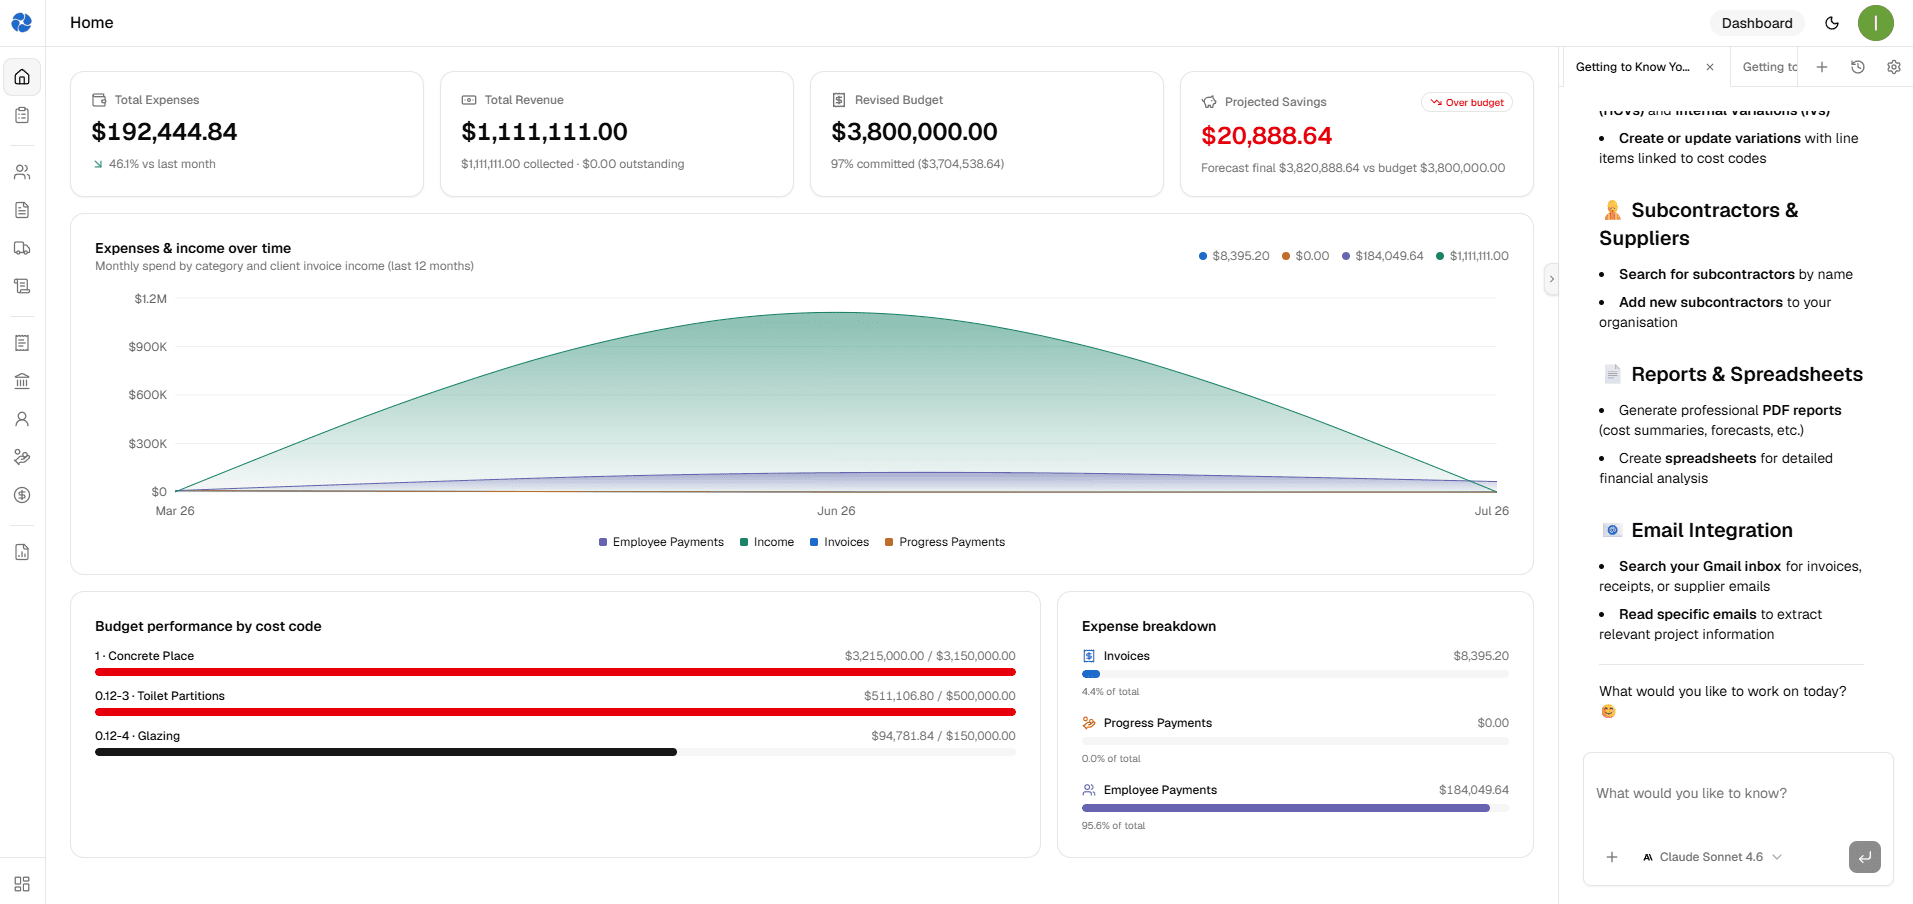The height and width of the screenshot is (904, 1913).
Task: Click the Total Revenue card icon
Action: pos(469,100)
